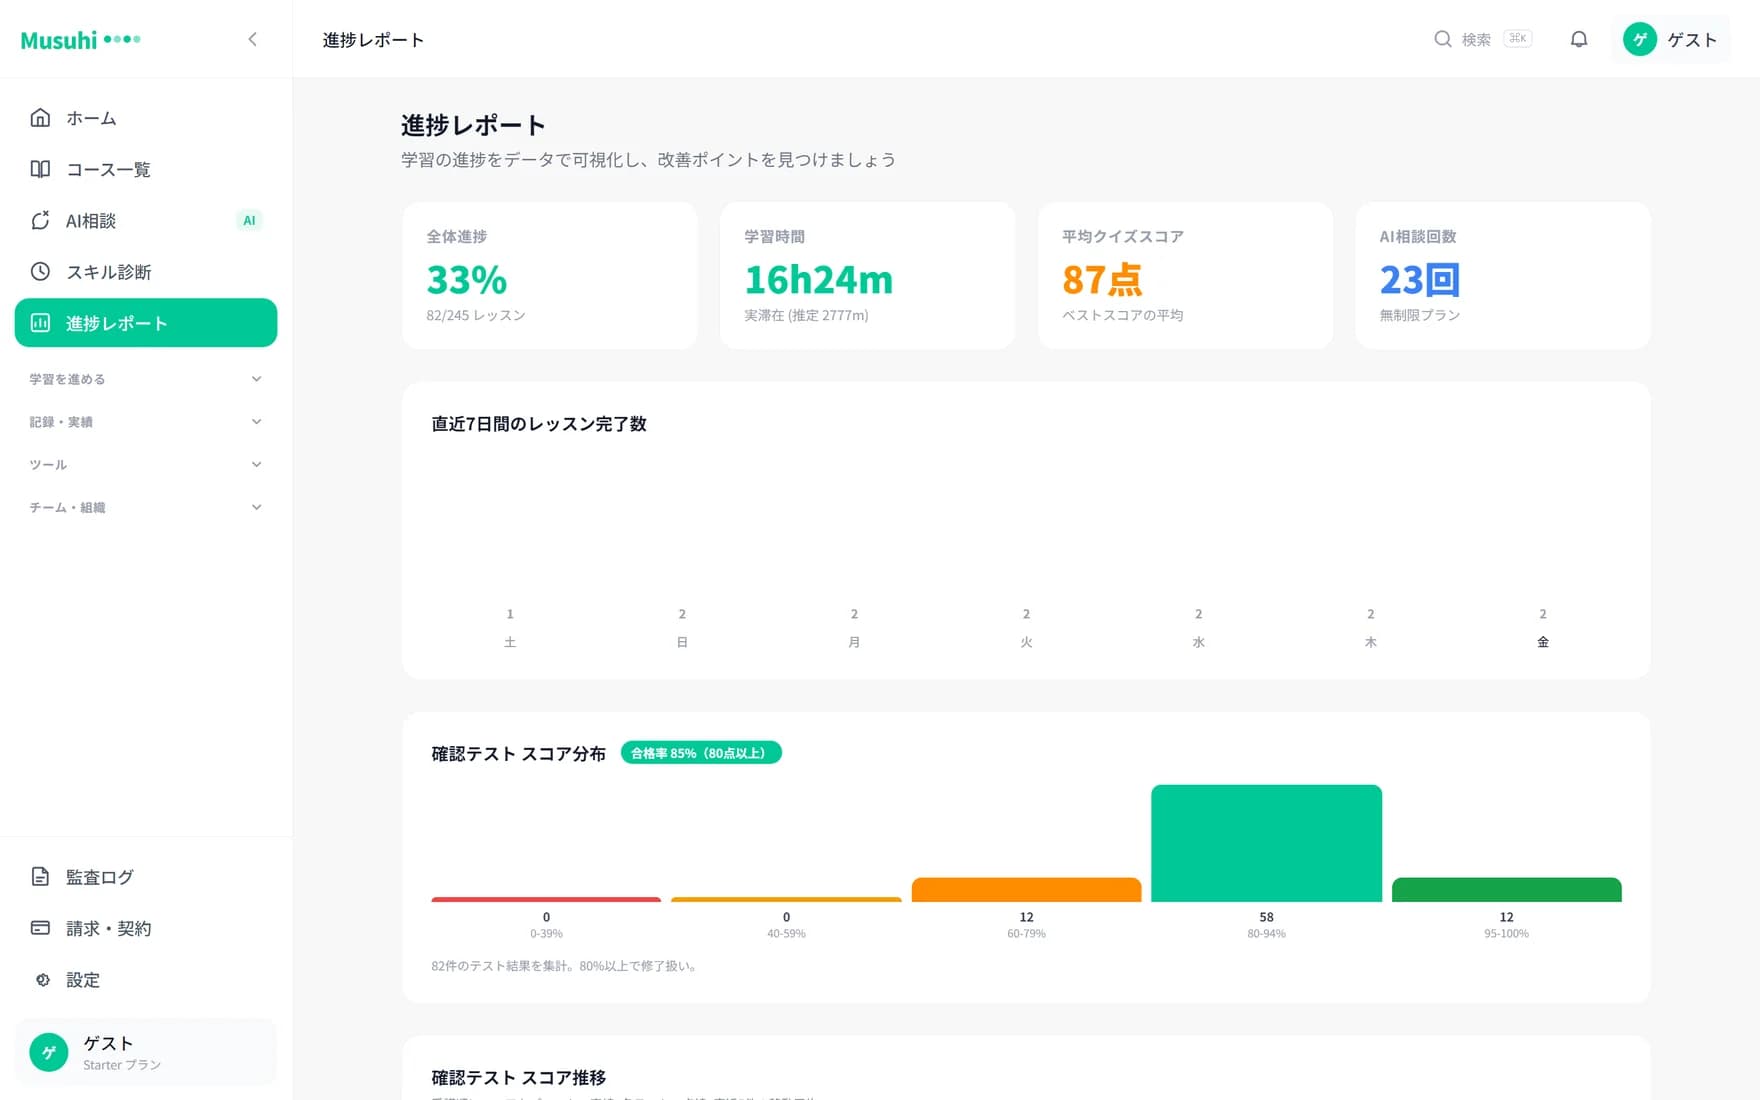The height and width of the screenshot is (1100, 1760).
Task: Click the chart icon for 進捗レポート
Action: pyautogui.click(x=40, y=323)
